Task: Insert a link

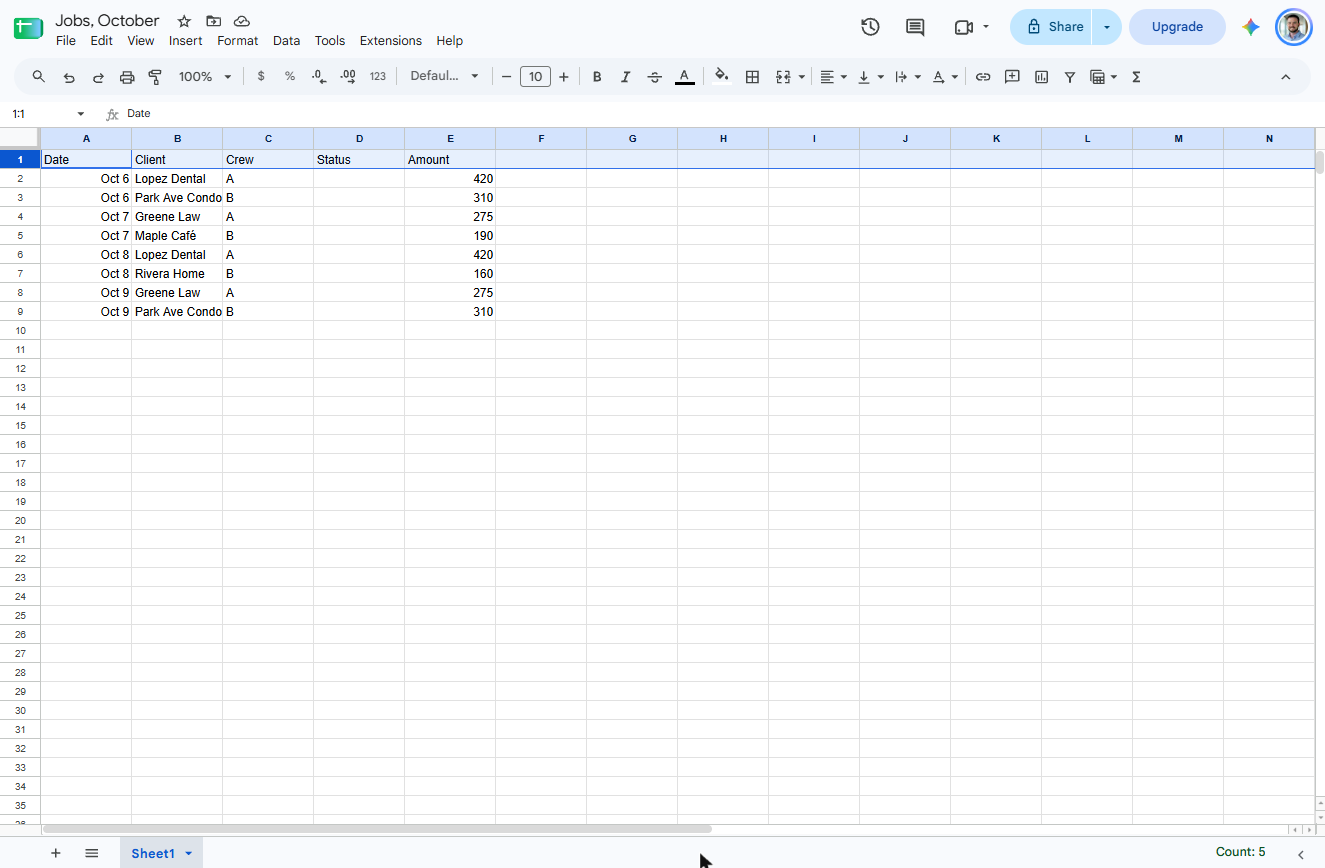Action: [x=983, y=77]
